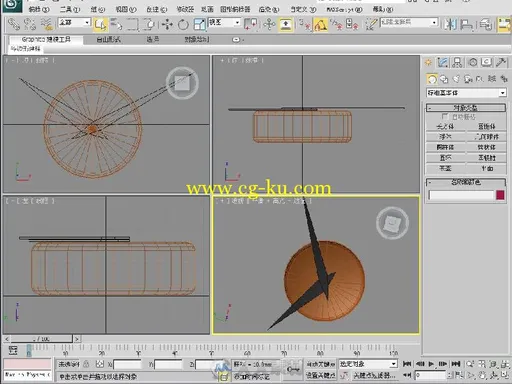Activate the Select and Rotate tool
The width and height of the screenshot is (512, 384).
click(x=183, y=24)
